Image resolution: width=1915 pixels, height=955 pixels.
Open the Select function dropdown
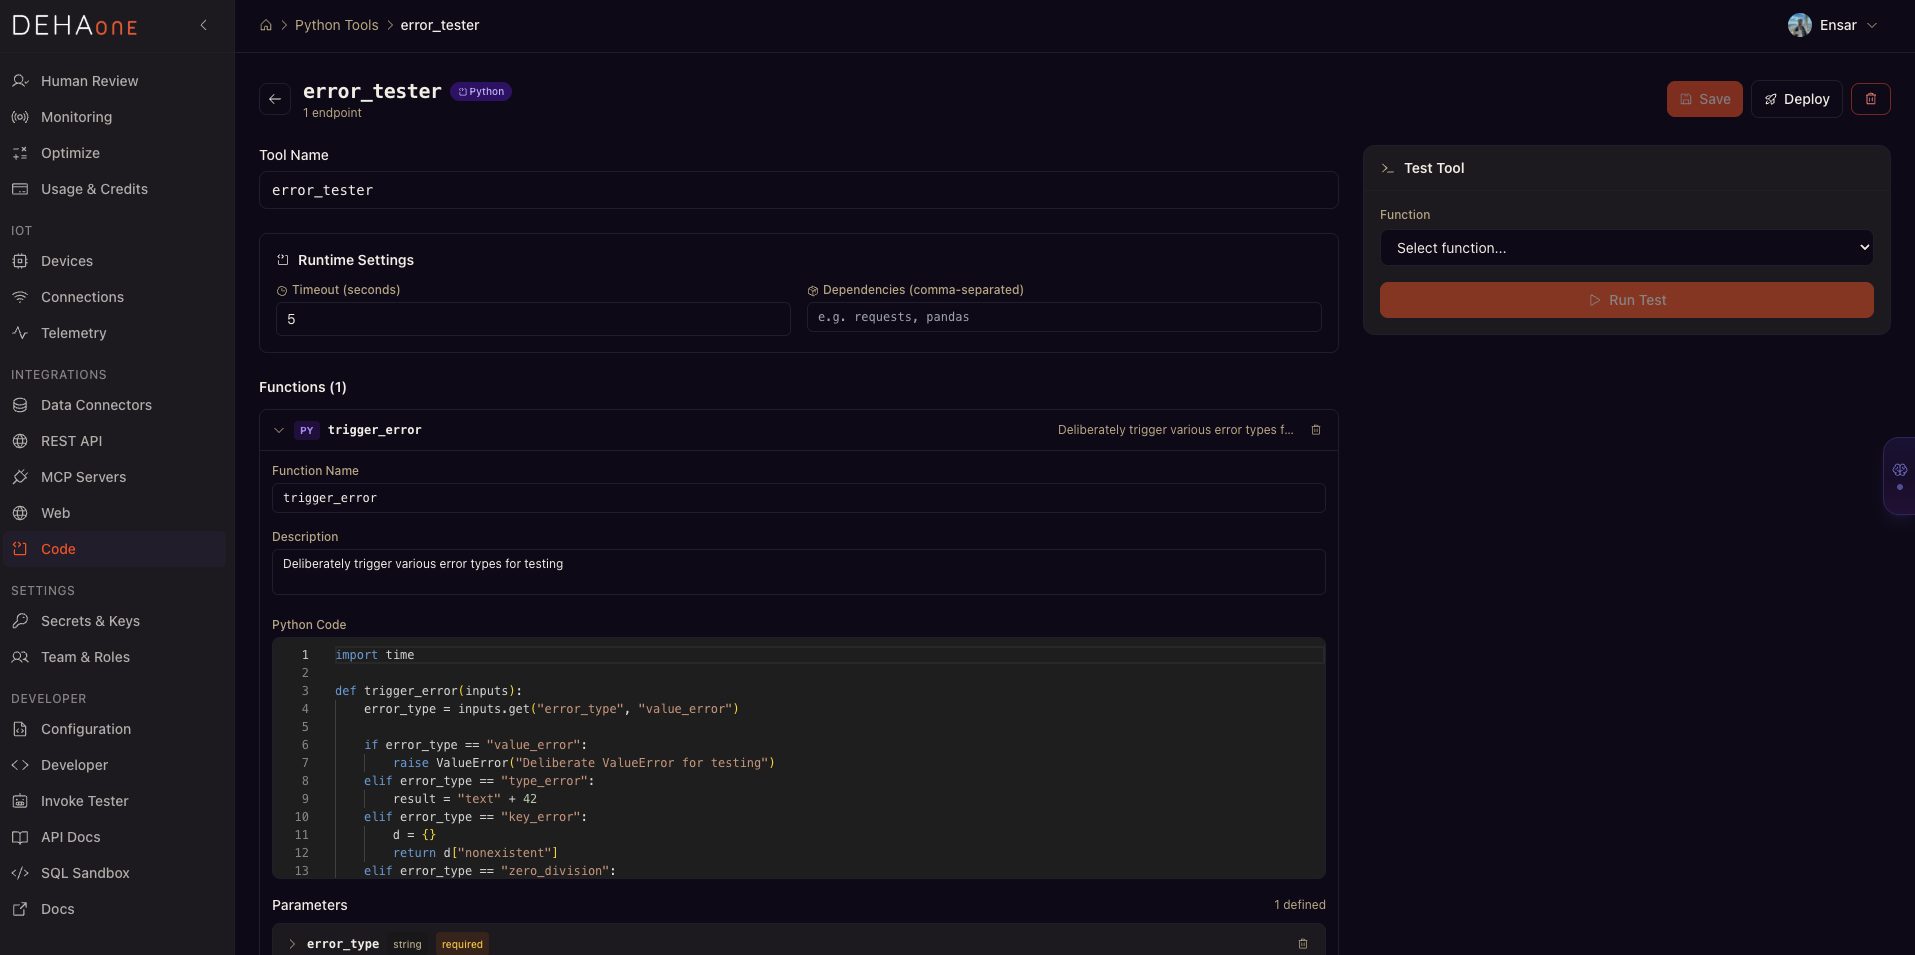(1626, 248)
